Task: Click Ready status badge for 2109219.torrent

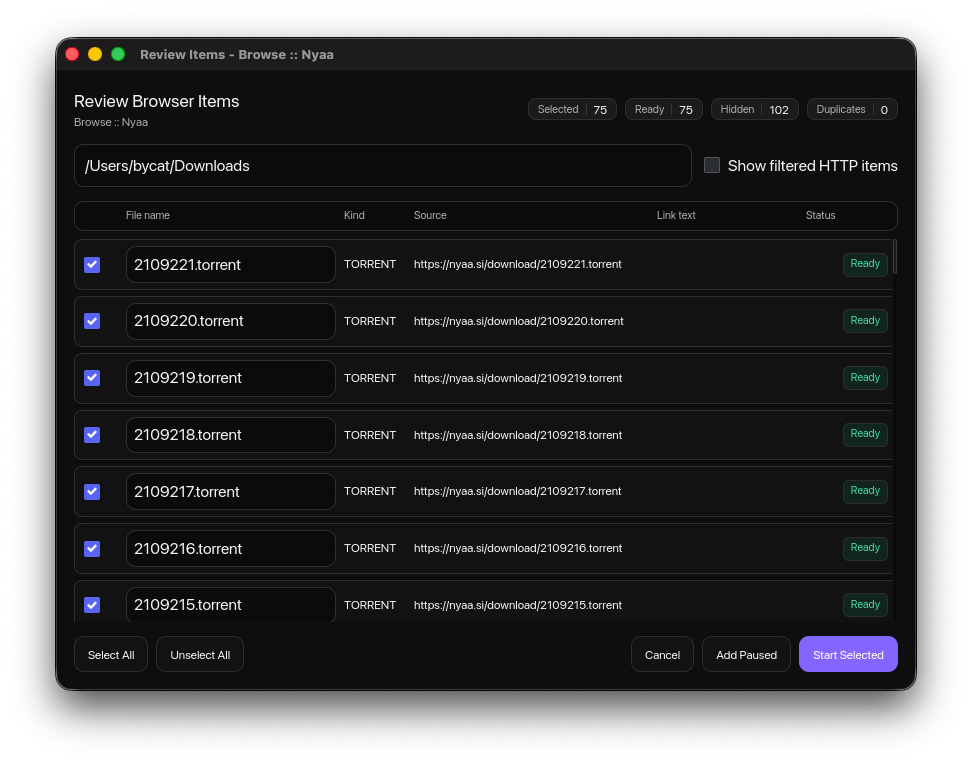Action: point(865,378)
